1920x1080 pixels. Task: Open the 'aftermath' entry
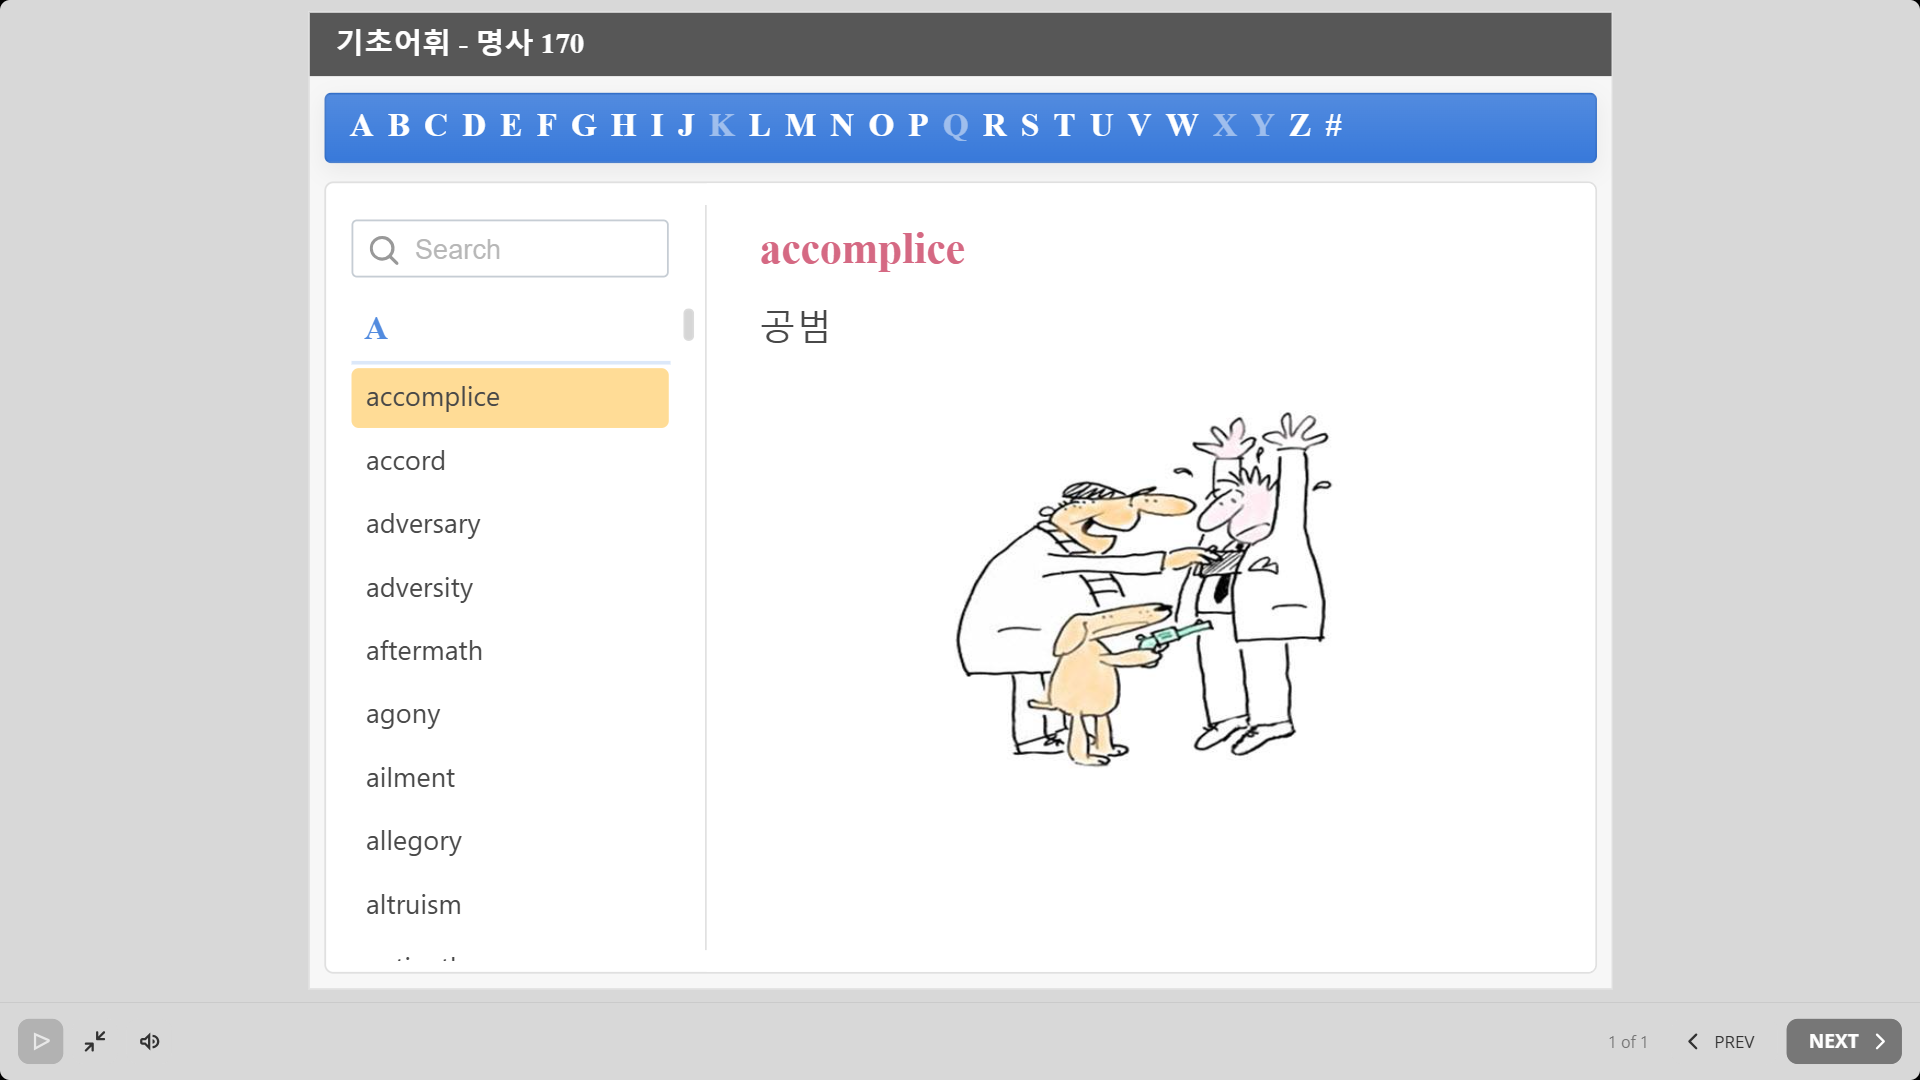424,651
